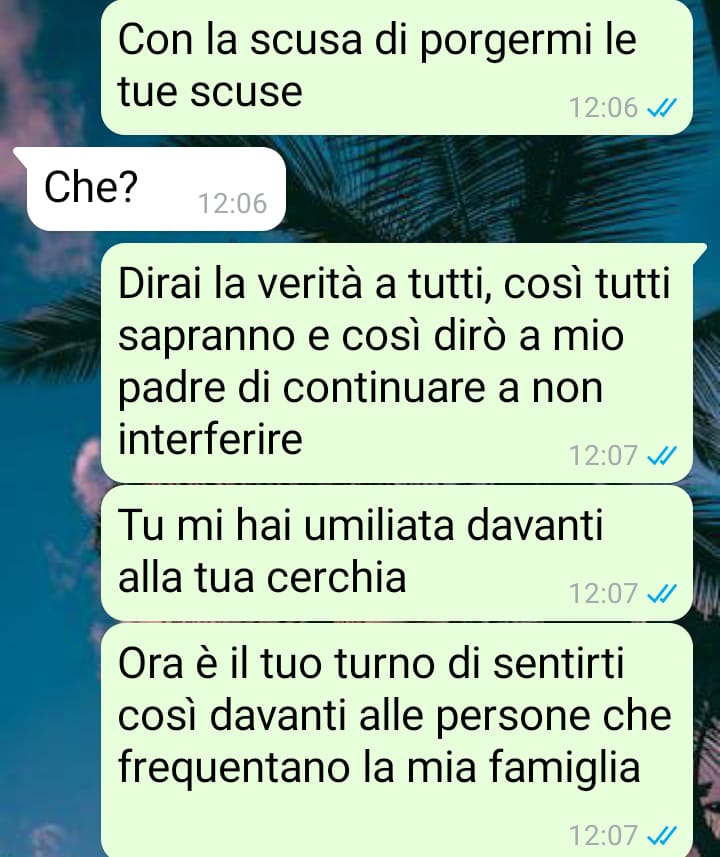
Task: Click the 12:07 timestamp beside "alla tua cerchia"
Action: (603, 594)
